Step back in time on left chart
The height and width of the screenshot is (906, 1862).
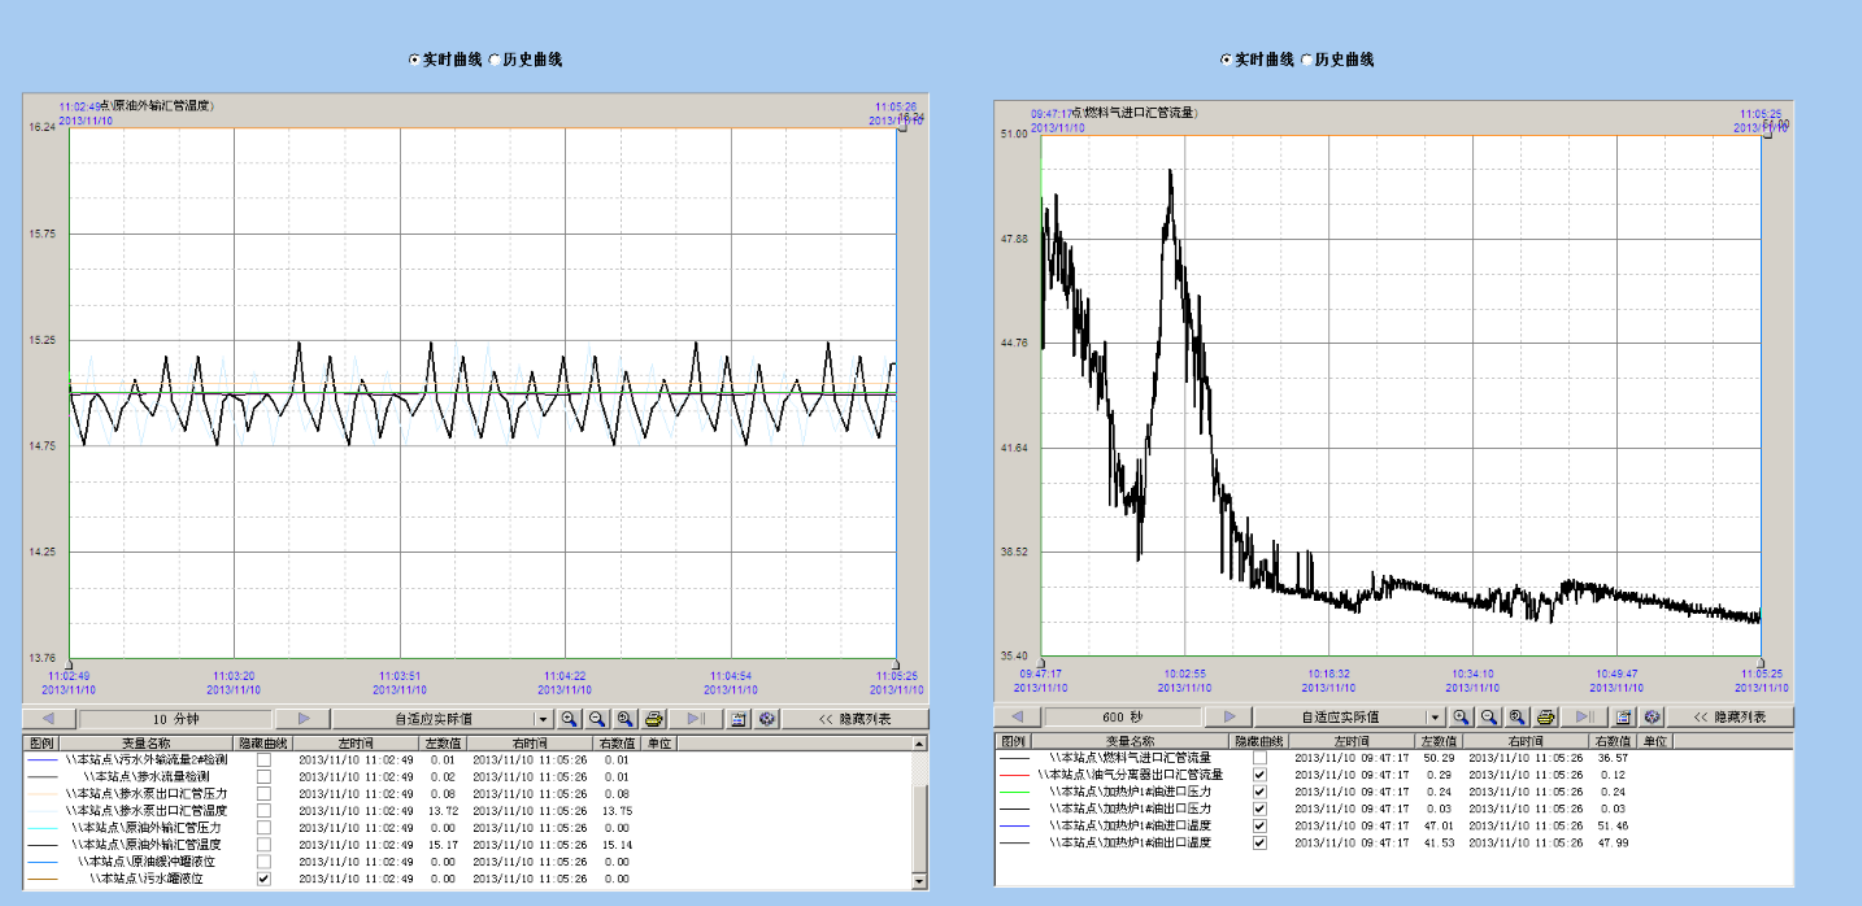tap(49, 718)
